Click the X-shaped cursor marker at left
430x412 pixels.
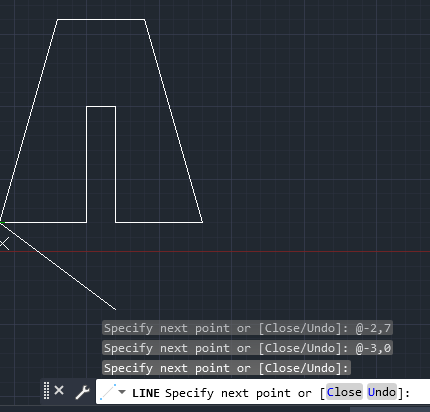click(4, 244)
